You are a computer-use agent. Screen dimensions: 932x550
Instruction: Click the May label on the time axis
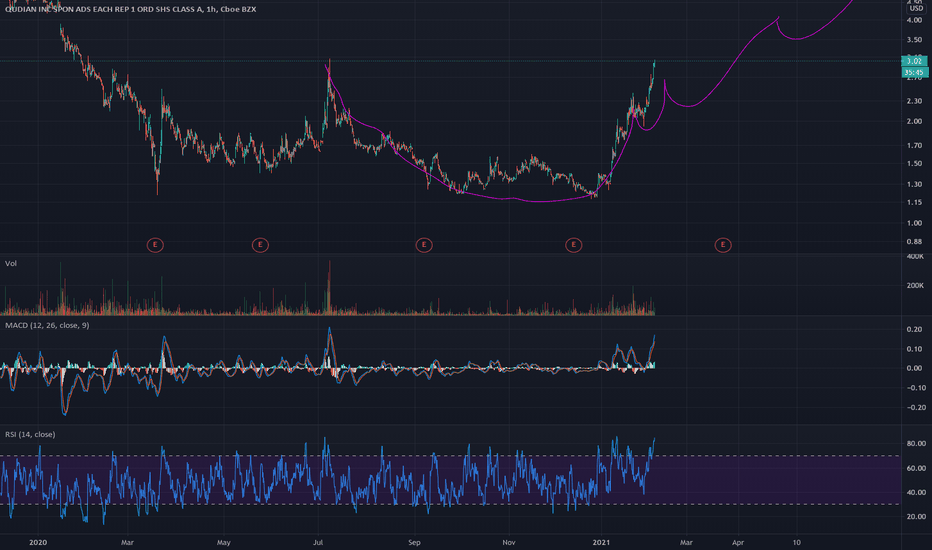tap(223, 542)
